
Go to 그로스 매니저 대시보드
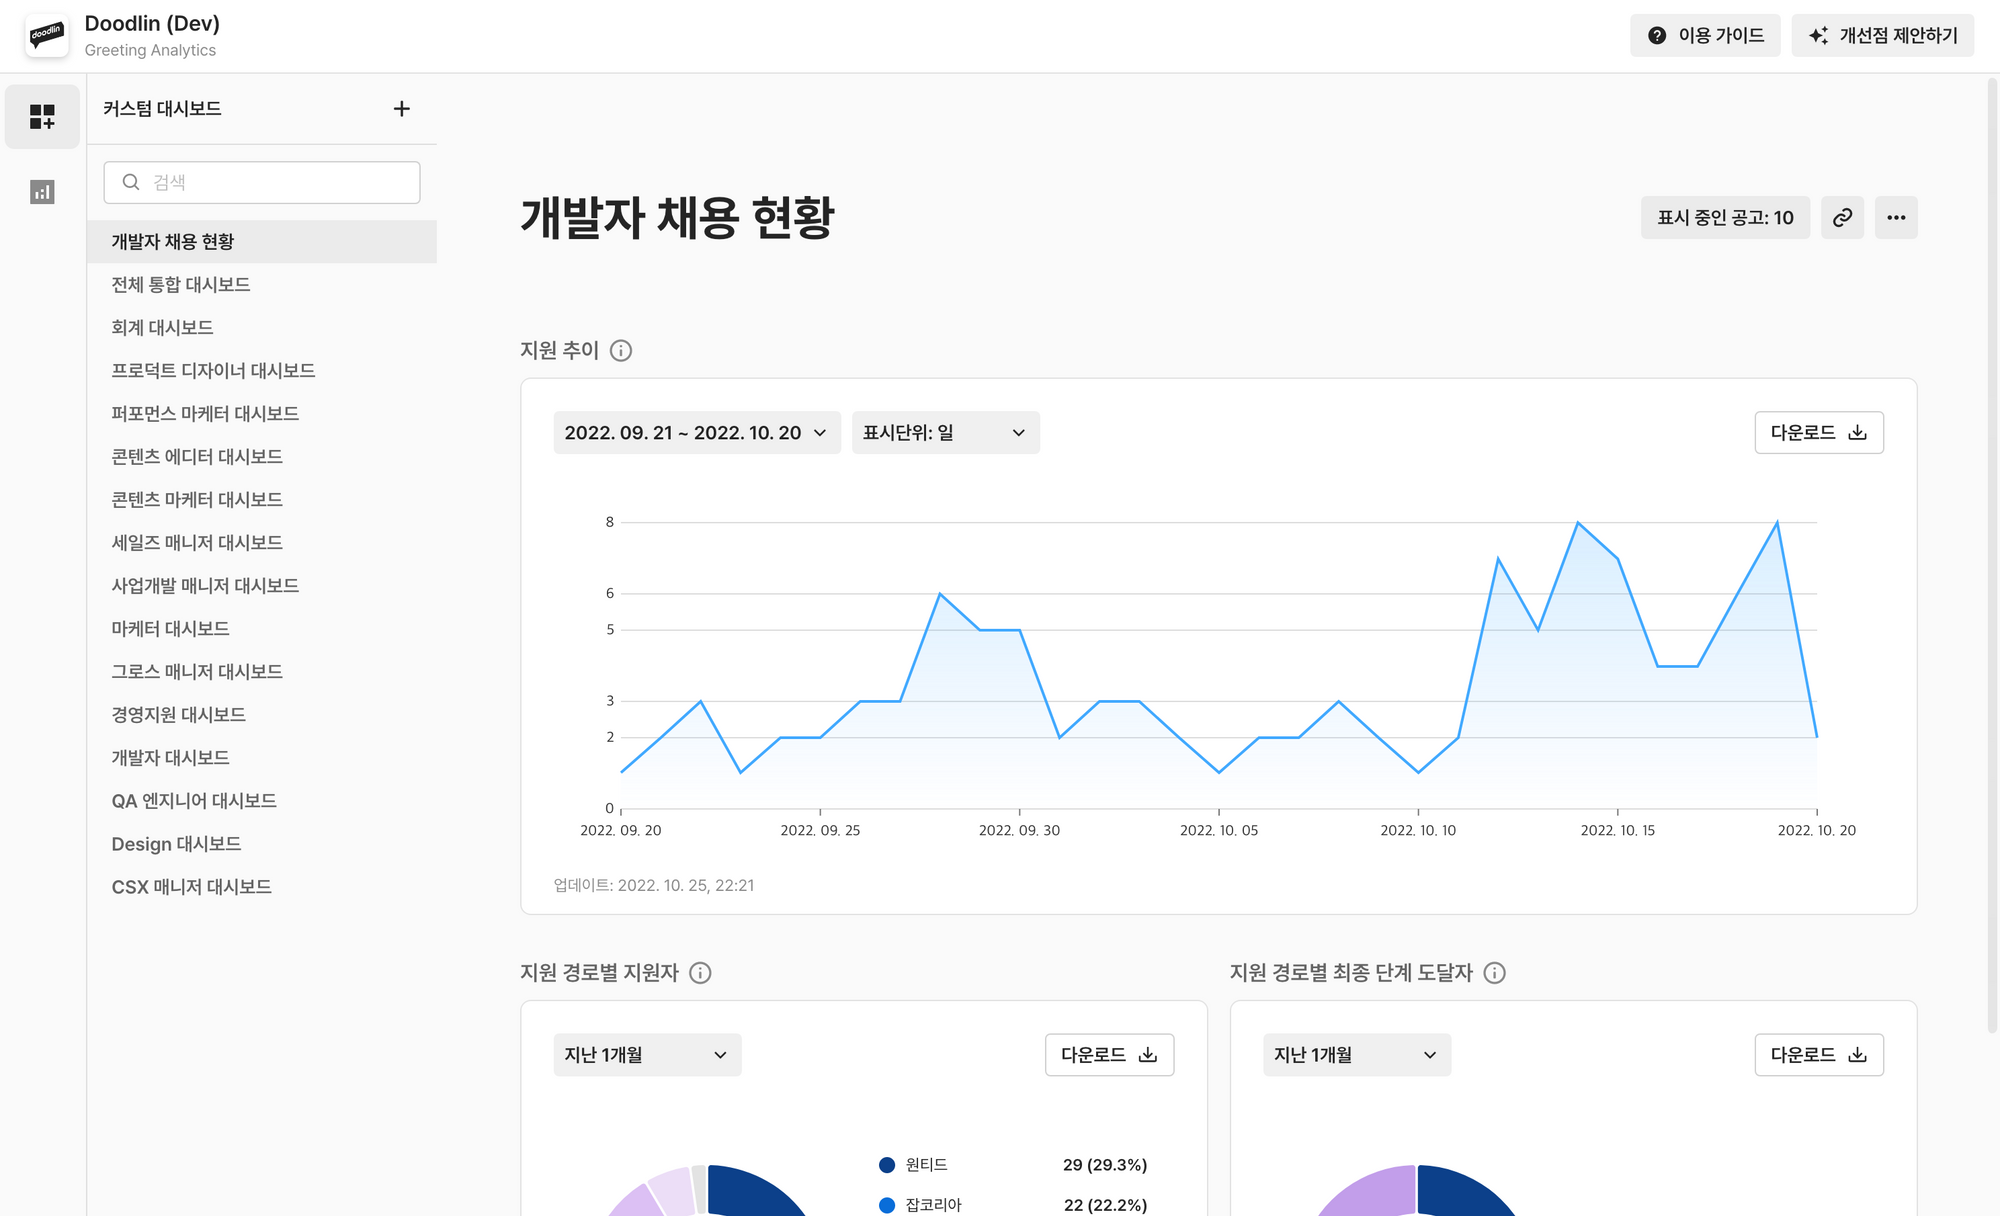click(262, 672)
